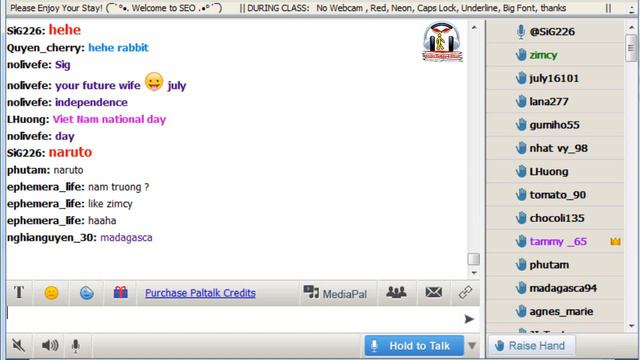Click the raised hand icon beside chocoli135
This screenshot has height=360, width=640.
coord(520,218)
